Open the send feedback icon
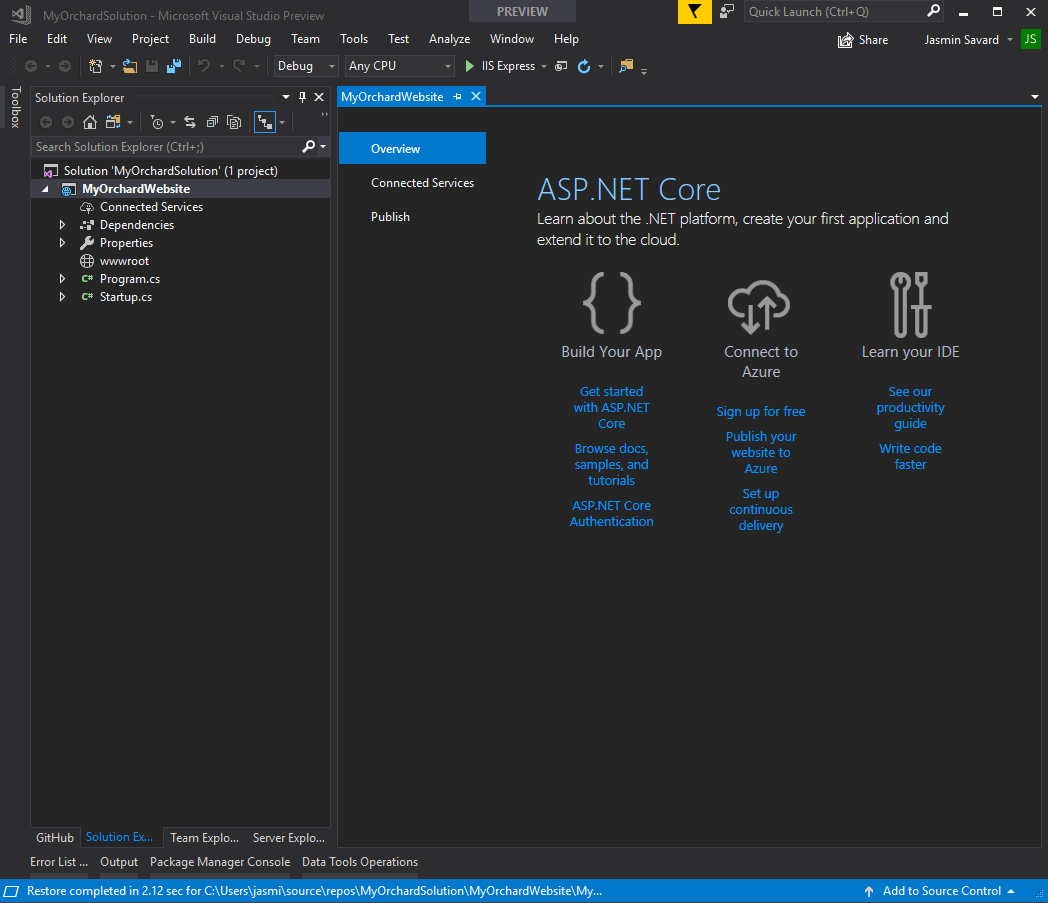Screen dimensions: 1048x903 pos(727,11)
